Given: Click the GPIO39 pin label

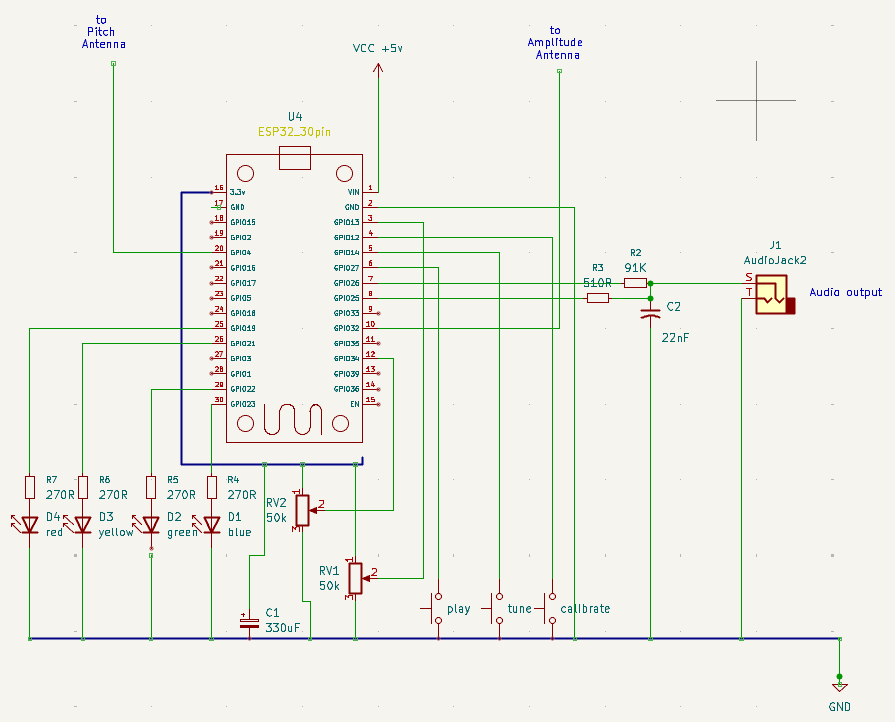Looking at the screenshot, I should click(346, 374).
